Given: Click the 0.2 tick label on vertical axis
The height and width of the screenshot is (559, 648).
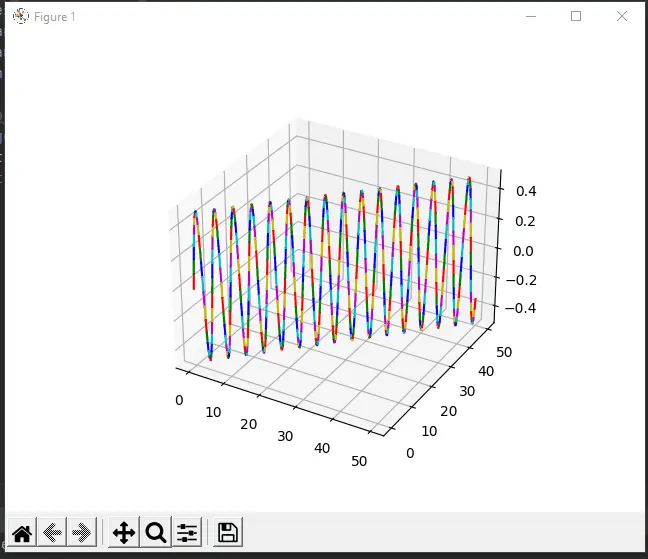Looking at the screenshot, I should [528, 221].
